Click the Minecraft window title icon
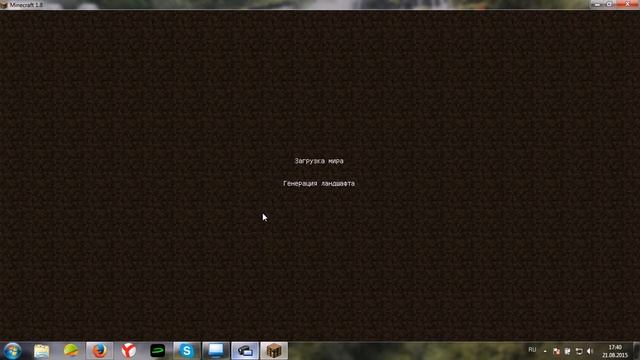The height and width of the screenshot is (360, 640). [4, 5]
